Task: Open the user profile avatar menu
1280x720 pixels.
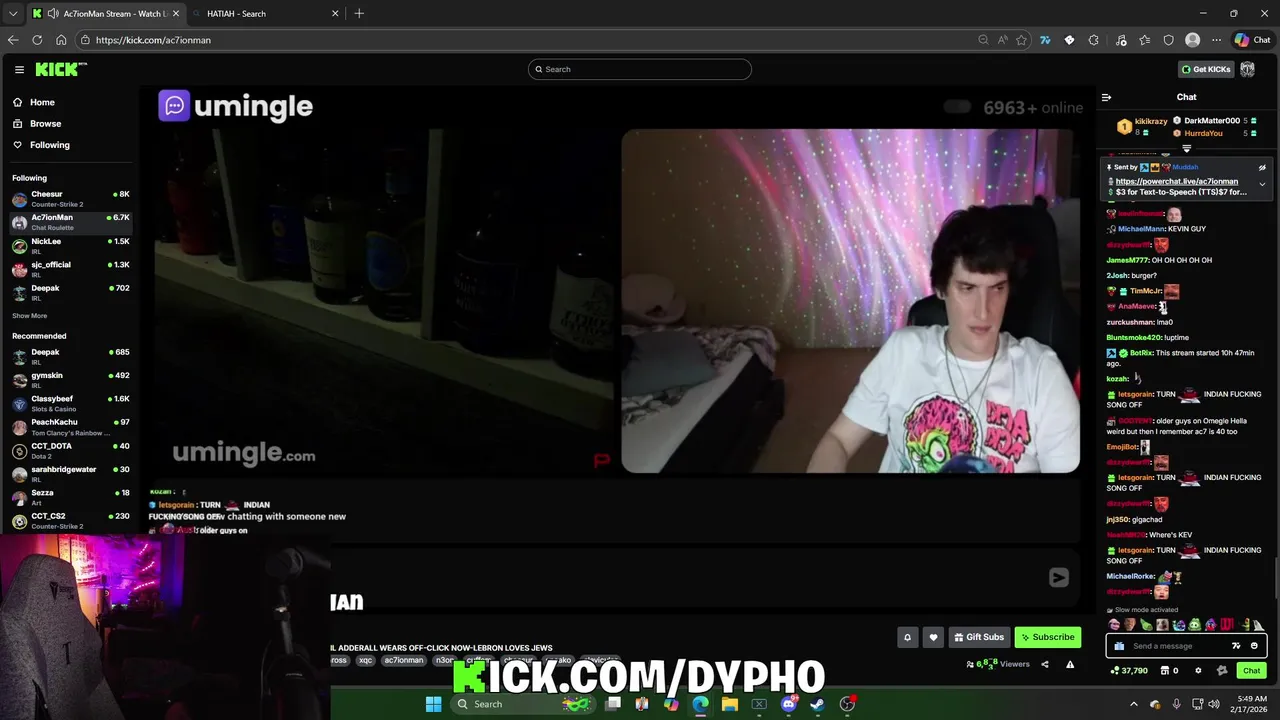Action: coord(1247,69)
